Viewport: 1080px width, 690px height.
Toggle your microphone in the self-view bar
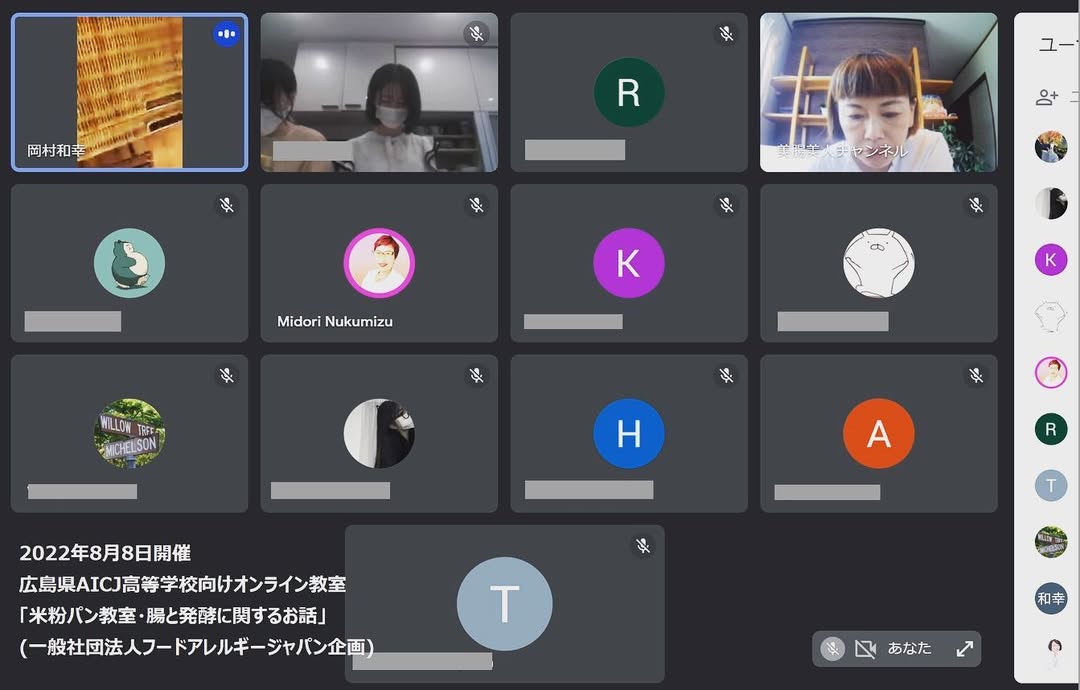click(x=832, y=648)
